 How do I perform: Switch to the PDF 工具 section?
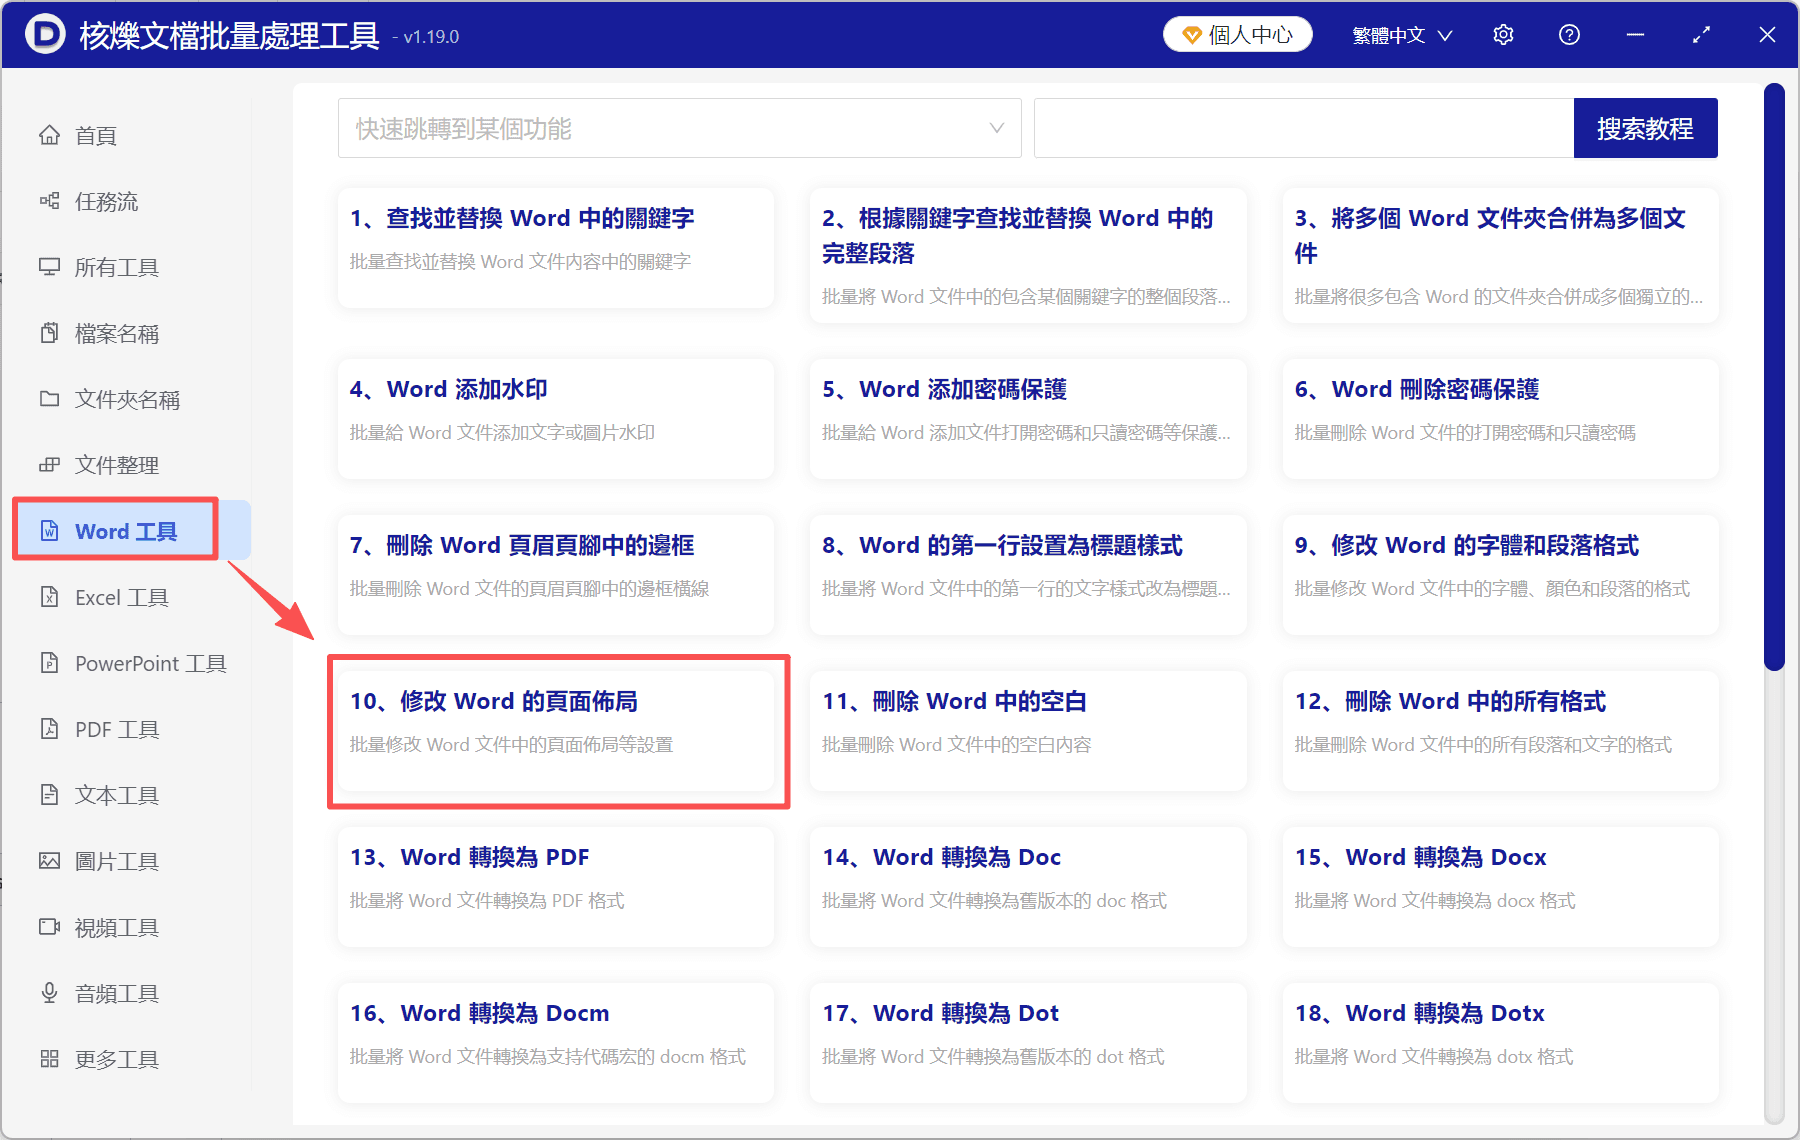115,729
